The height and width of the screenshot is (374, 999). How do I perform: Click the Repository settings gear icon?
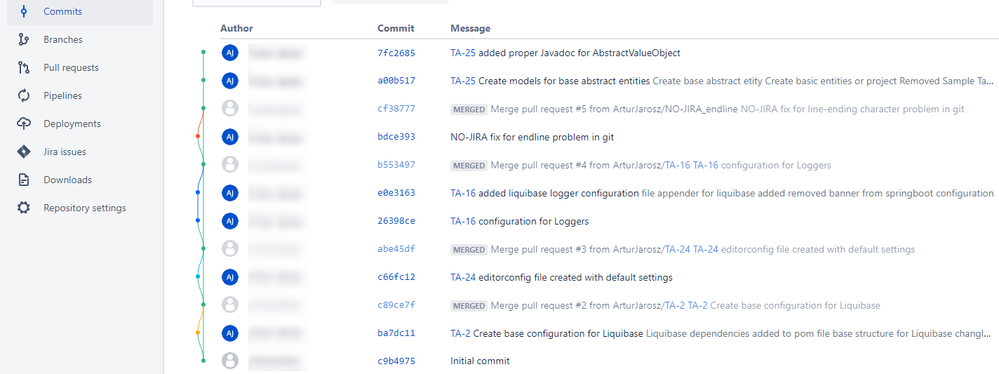coord(24,208)
